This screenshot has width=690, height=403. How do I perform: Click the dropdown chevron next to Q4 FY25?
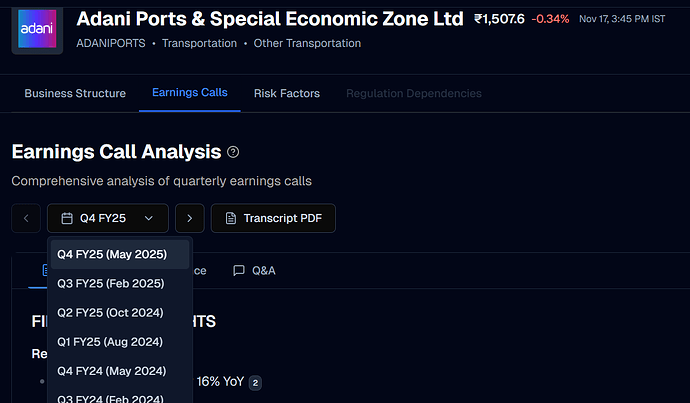tap(148, 218)
